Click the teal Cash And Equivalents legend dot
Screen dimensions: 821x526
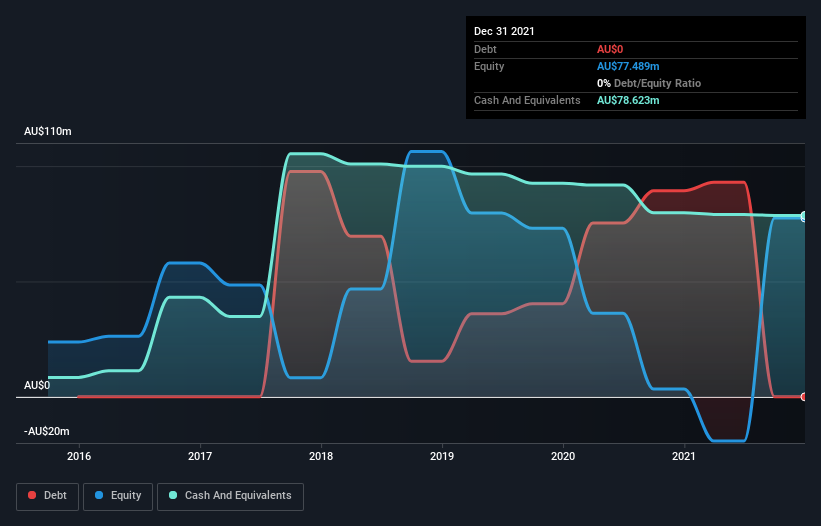pos(173,495)
